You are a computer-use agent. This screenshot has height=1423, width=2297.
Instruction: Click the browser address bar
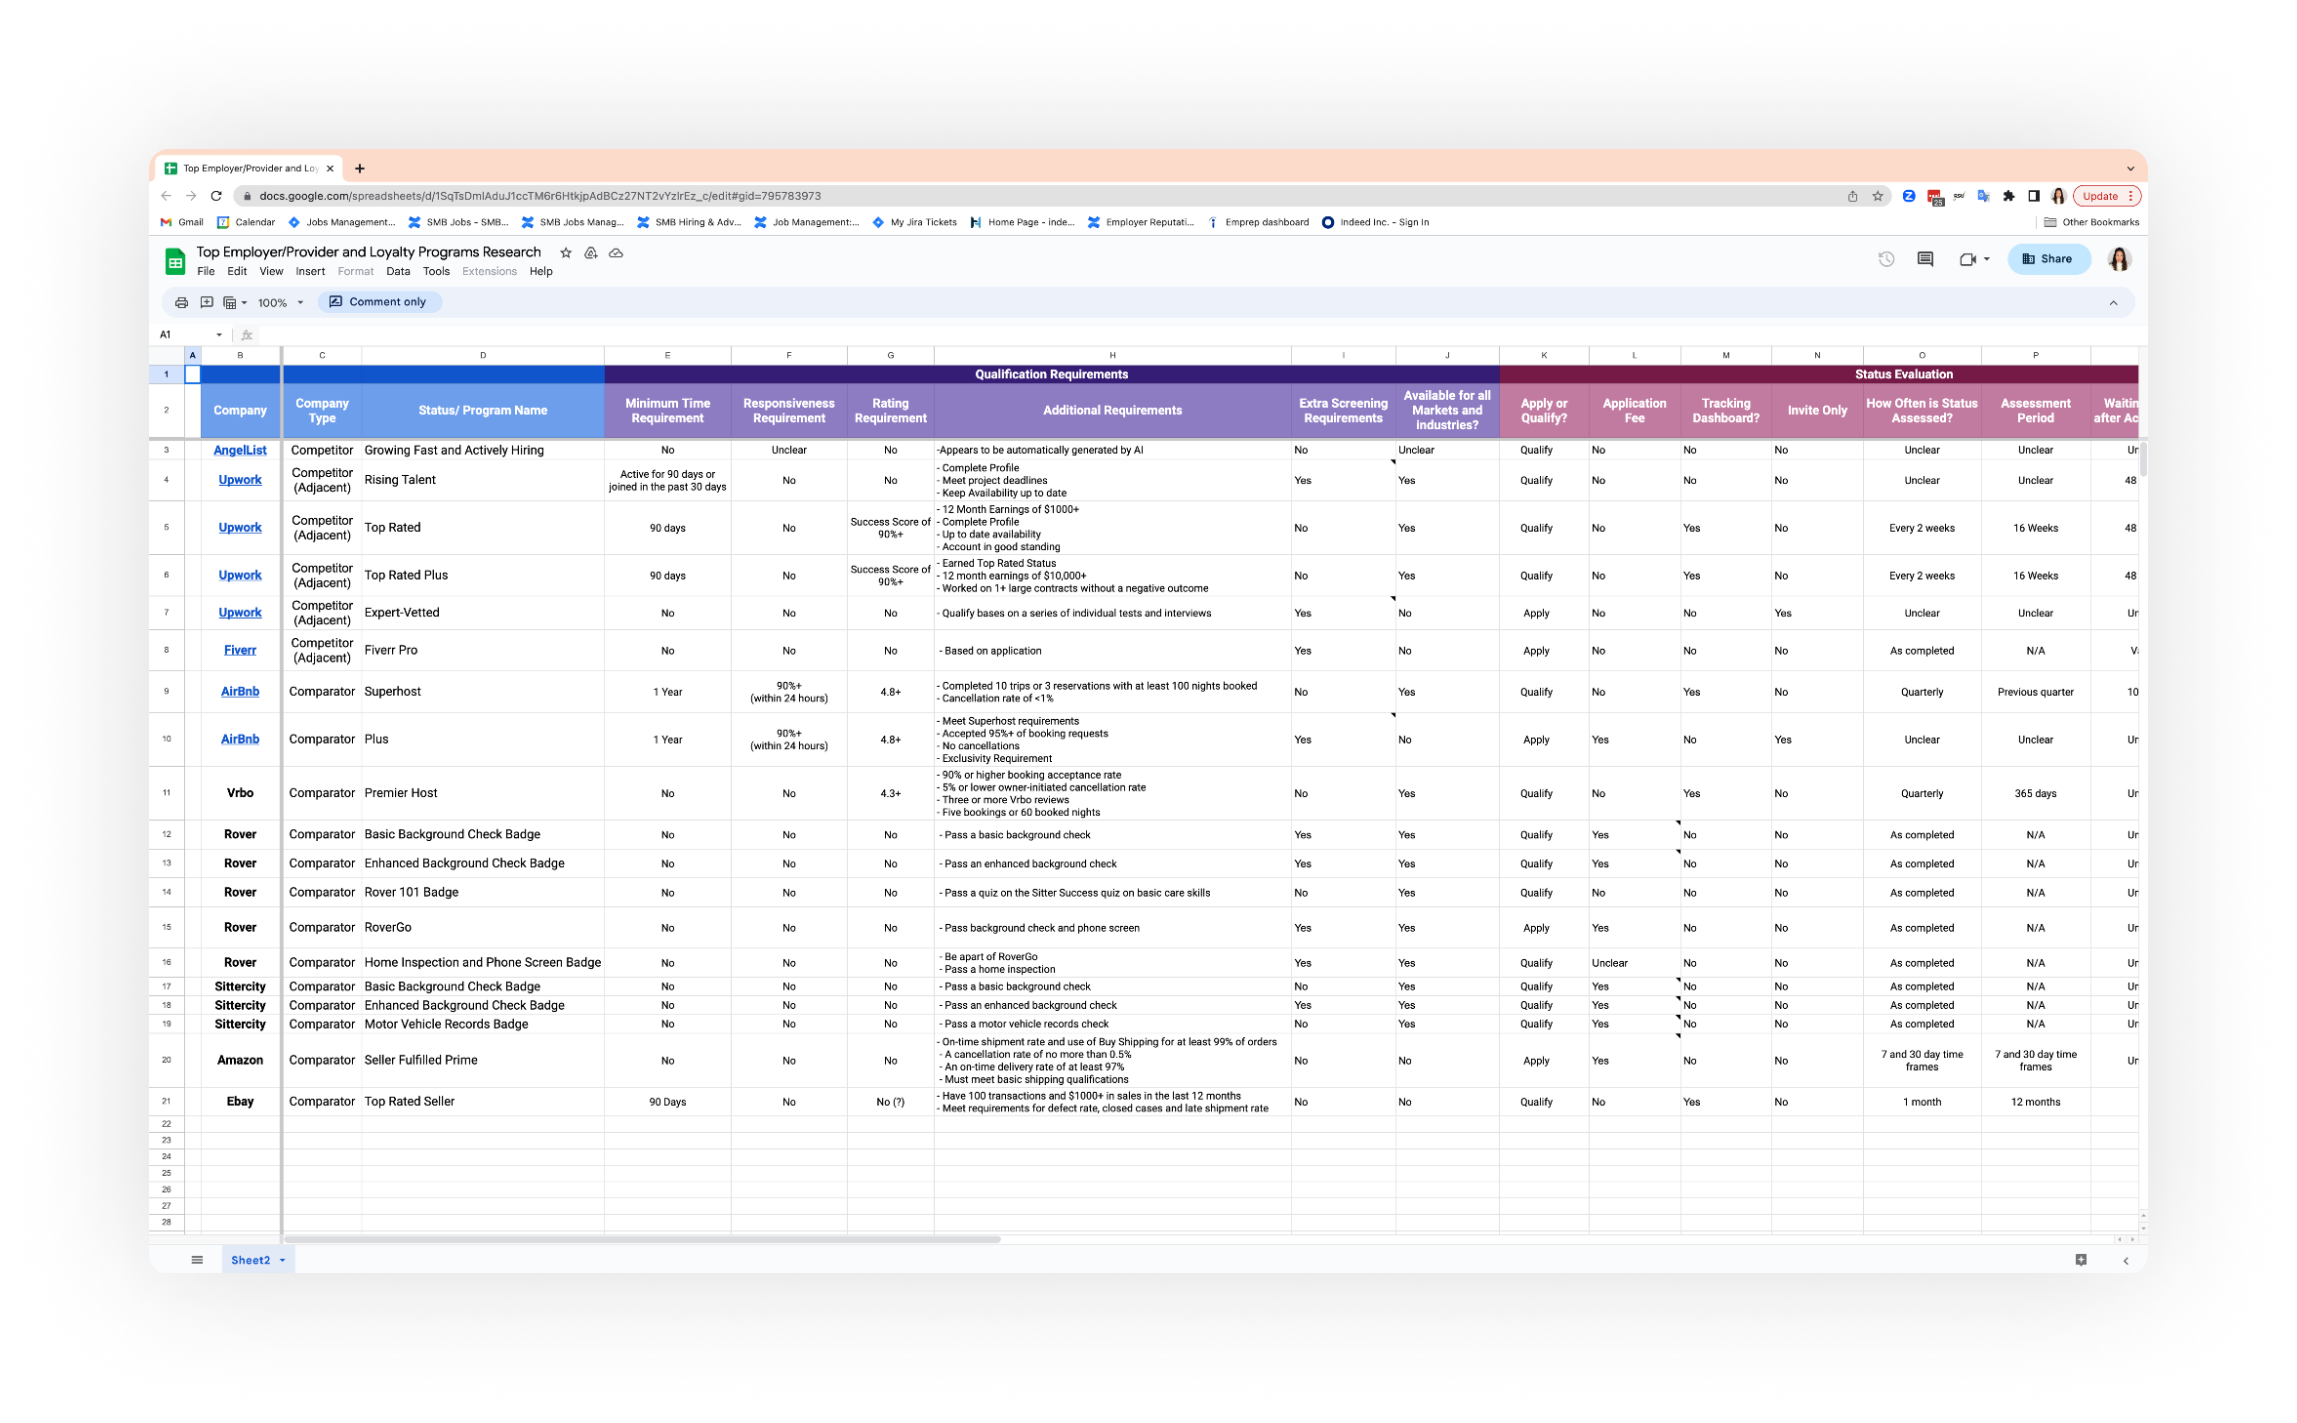pos(1040,196)
